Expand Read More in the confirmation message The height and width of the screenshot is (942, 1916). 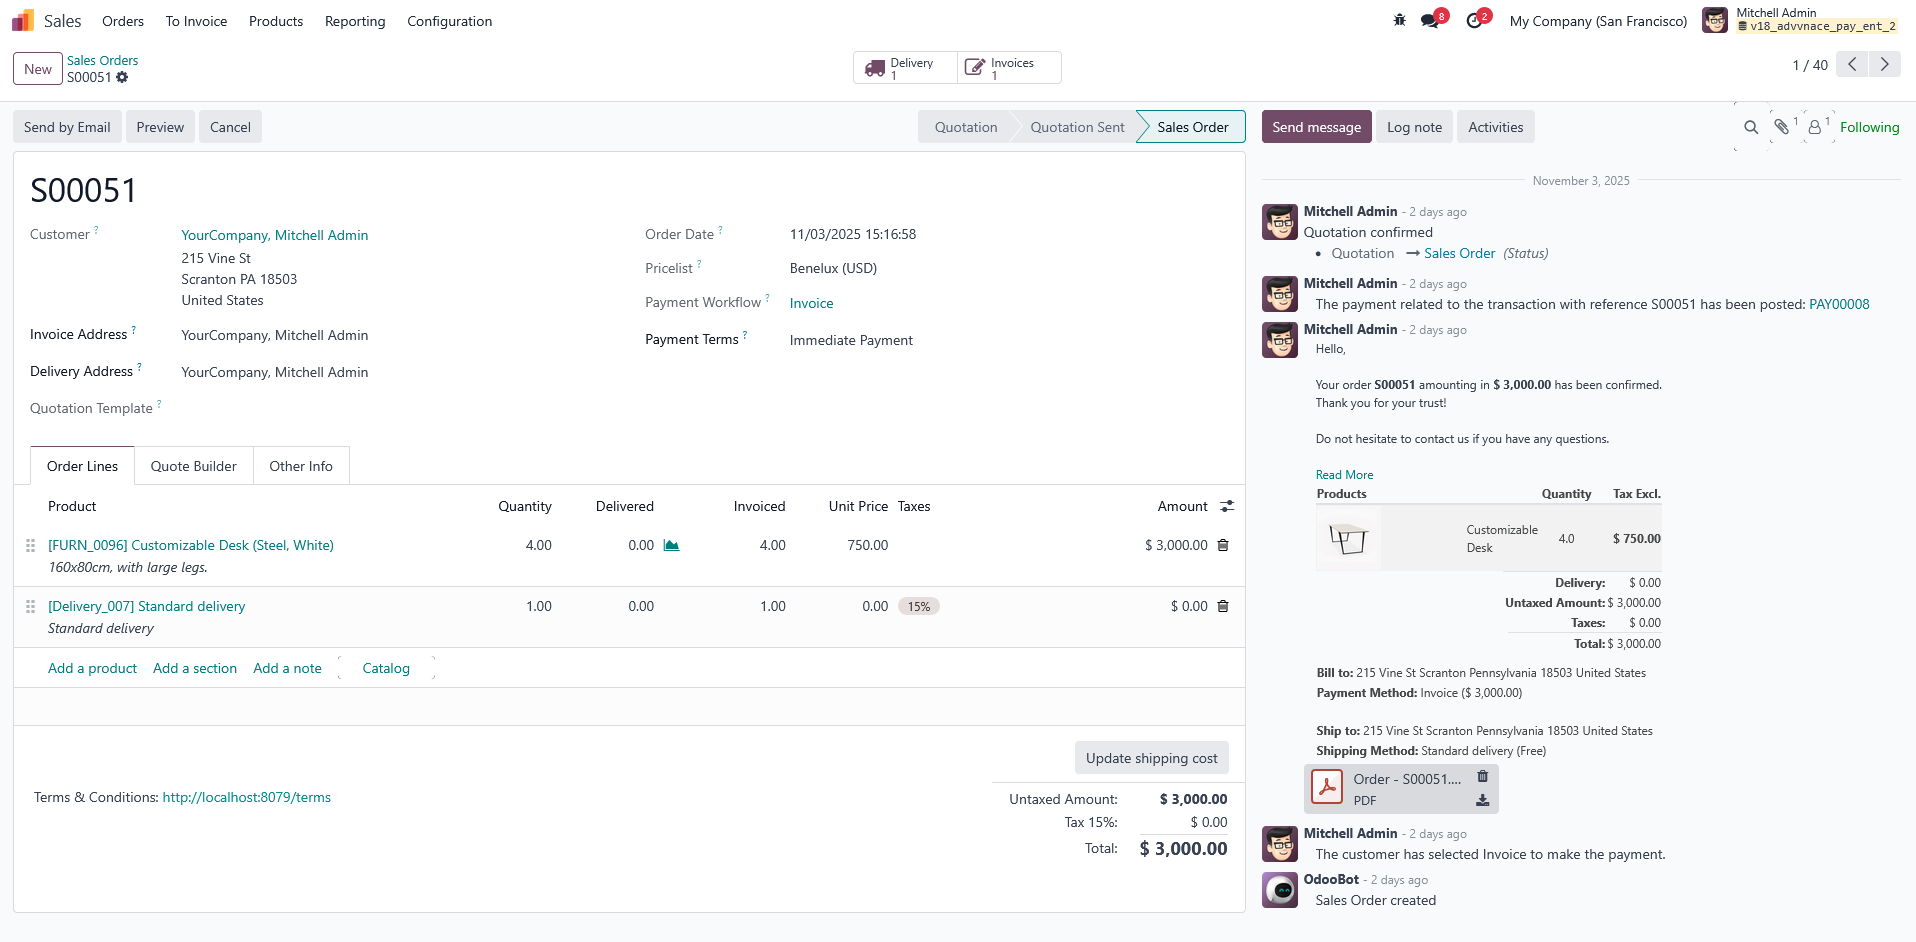click(x=1344, y=474)
